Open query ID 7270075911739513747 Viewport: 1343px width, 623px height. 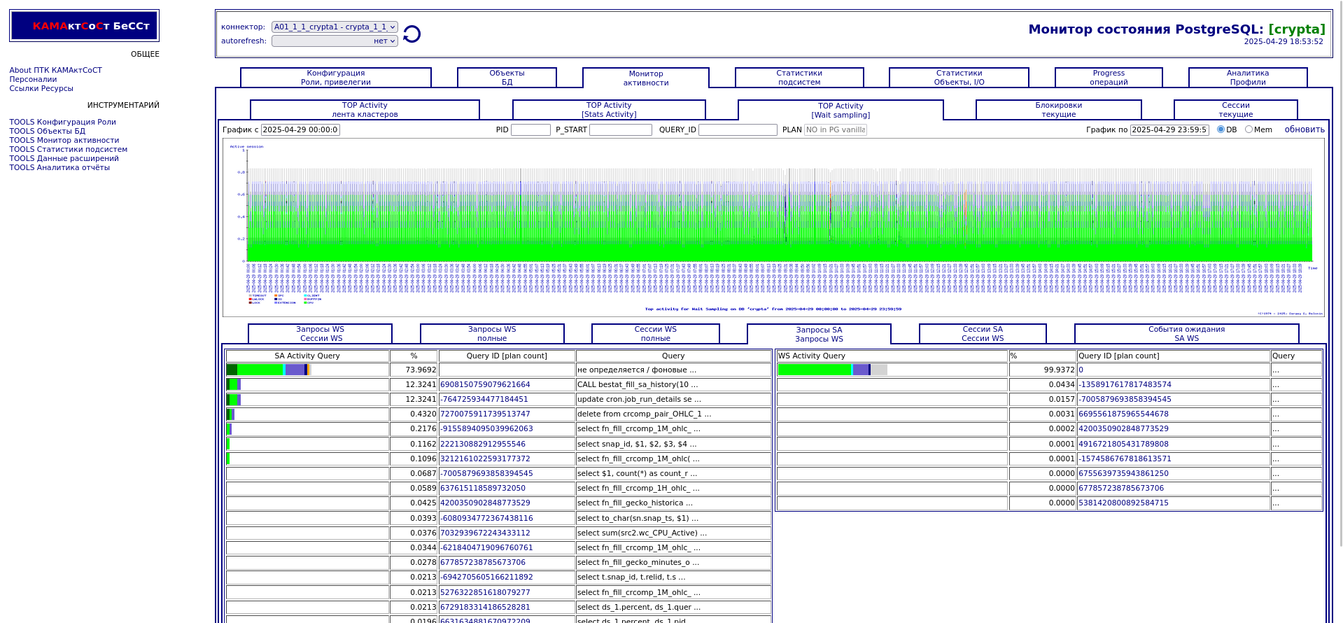(x=486, y=414)
